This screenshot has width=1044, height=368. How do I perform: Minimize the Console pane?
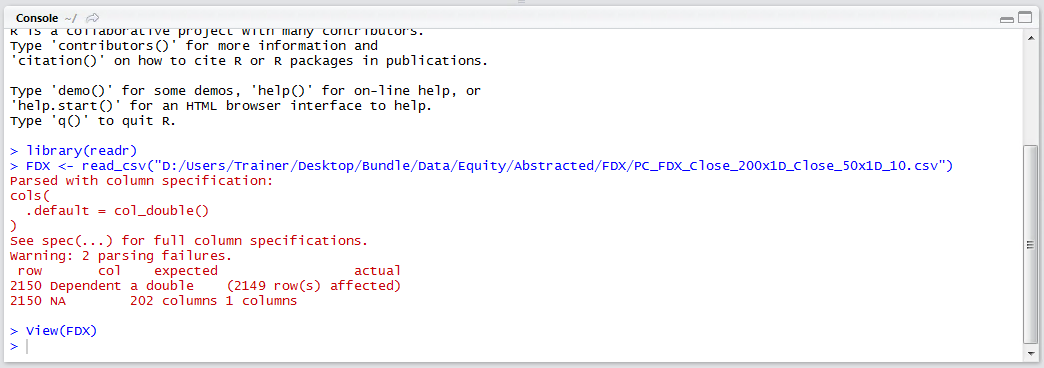[1007, 19]
